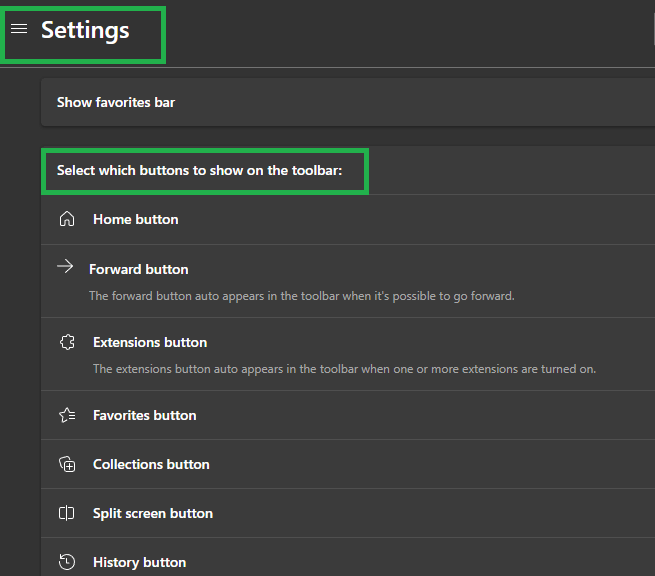The height and width of the screenshot is (576, 655).
Task: Click the Forward arrow icon
Action: pos(65,267)
